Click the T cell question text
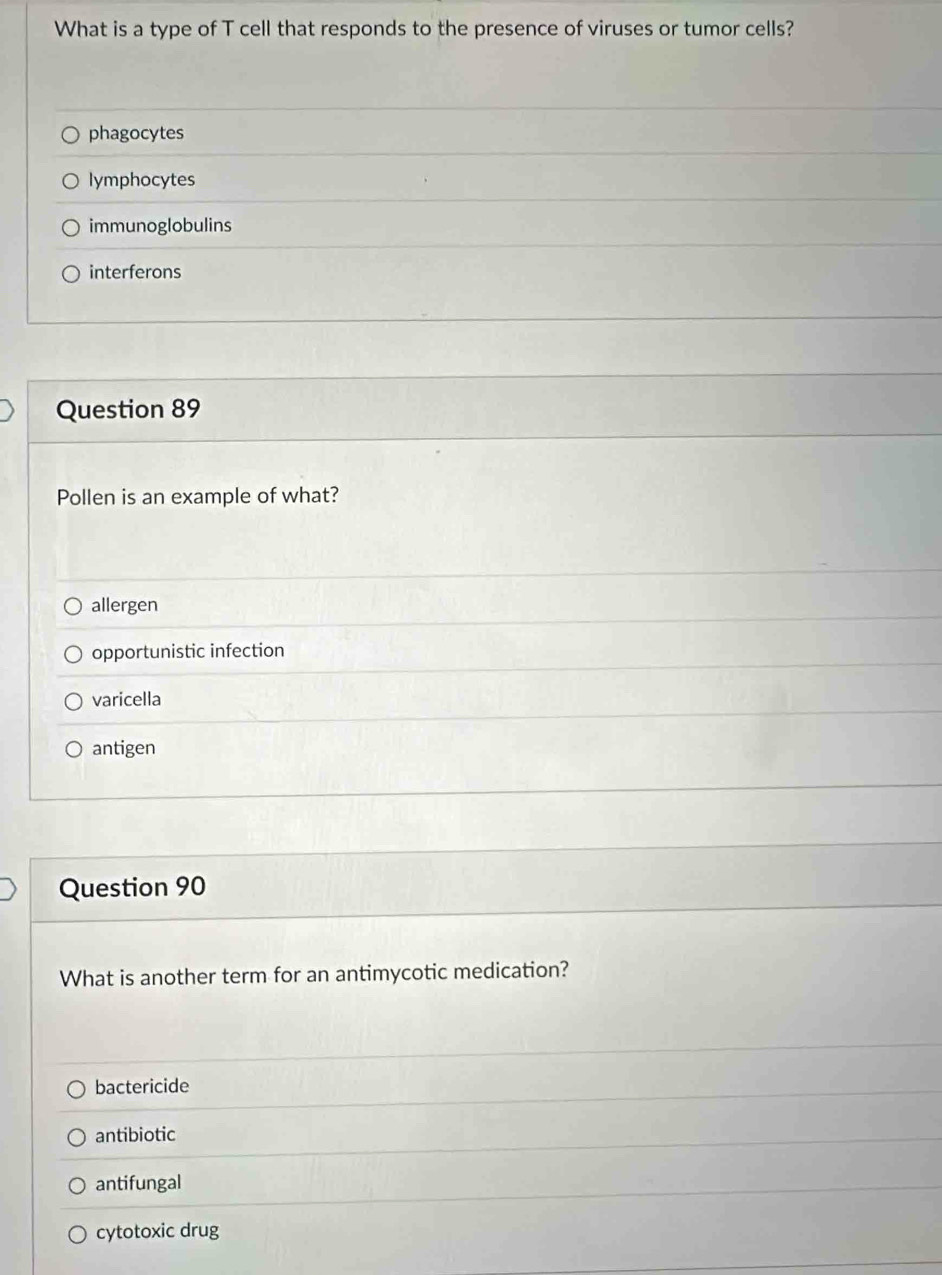Screen dimensions: 942x1275 [x=425, y=28]
